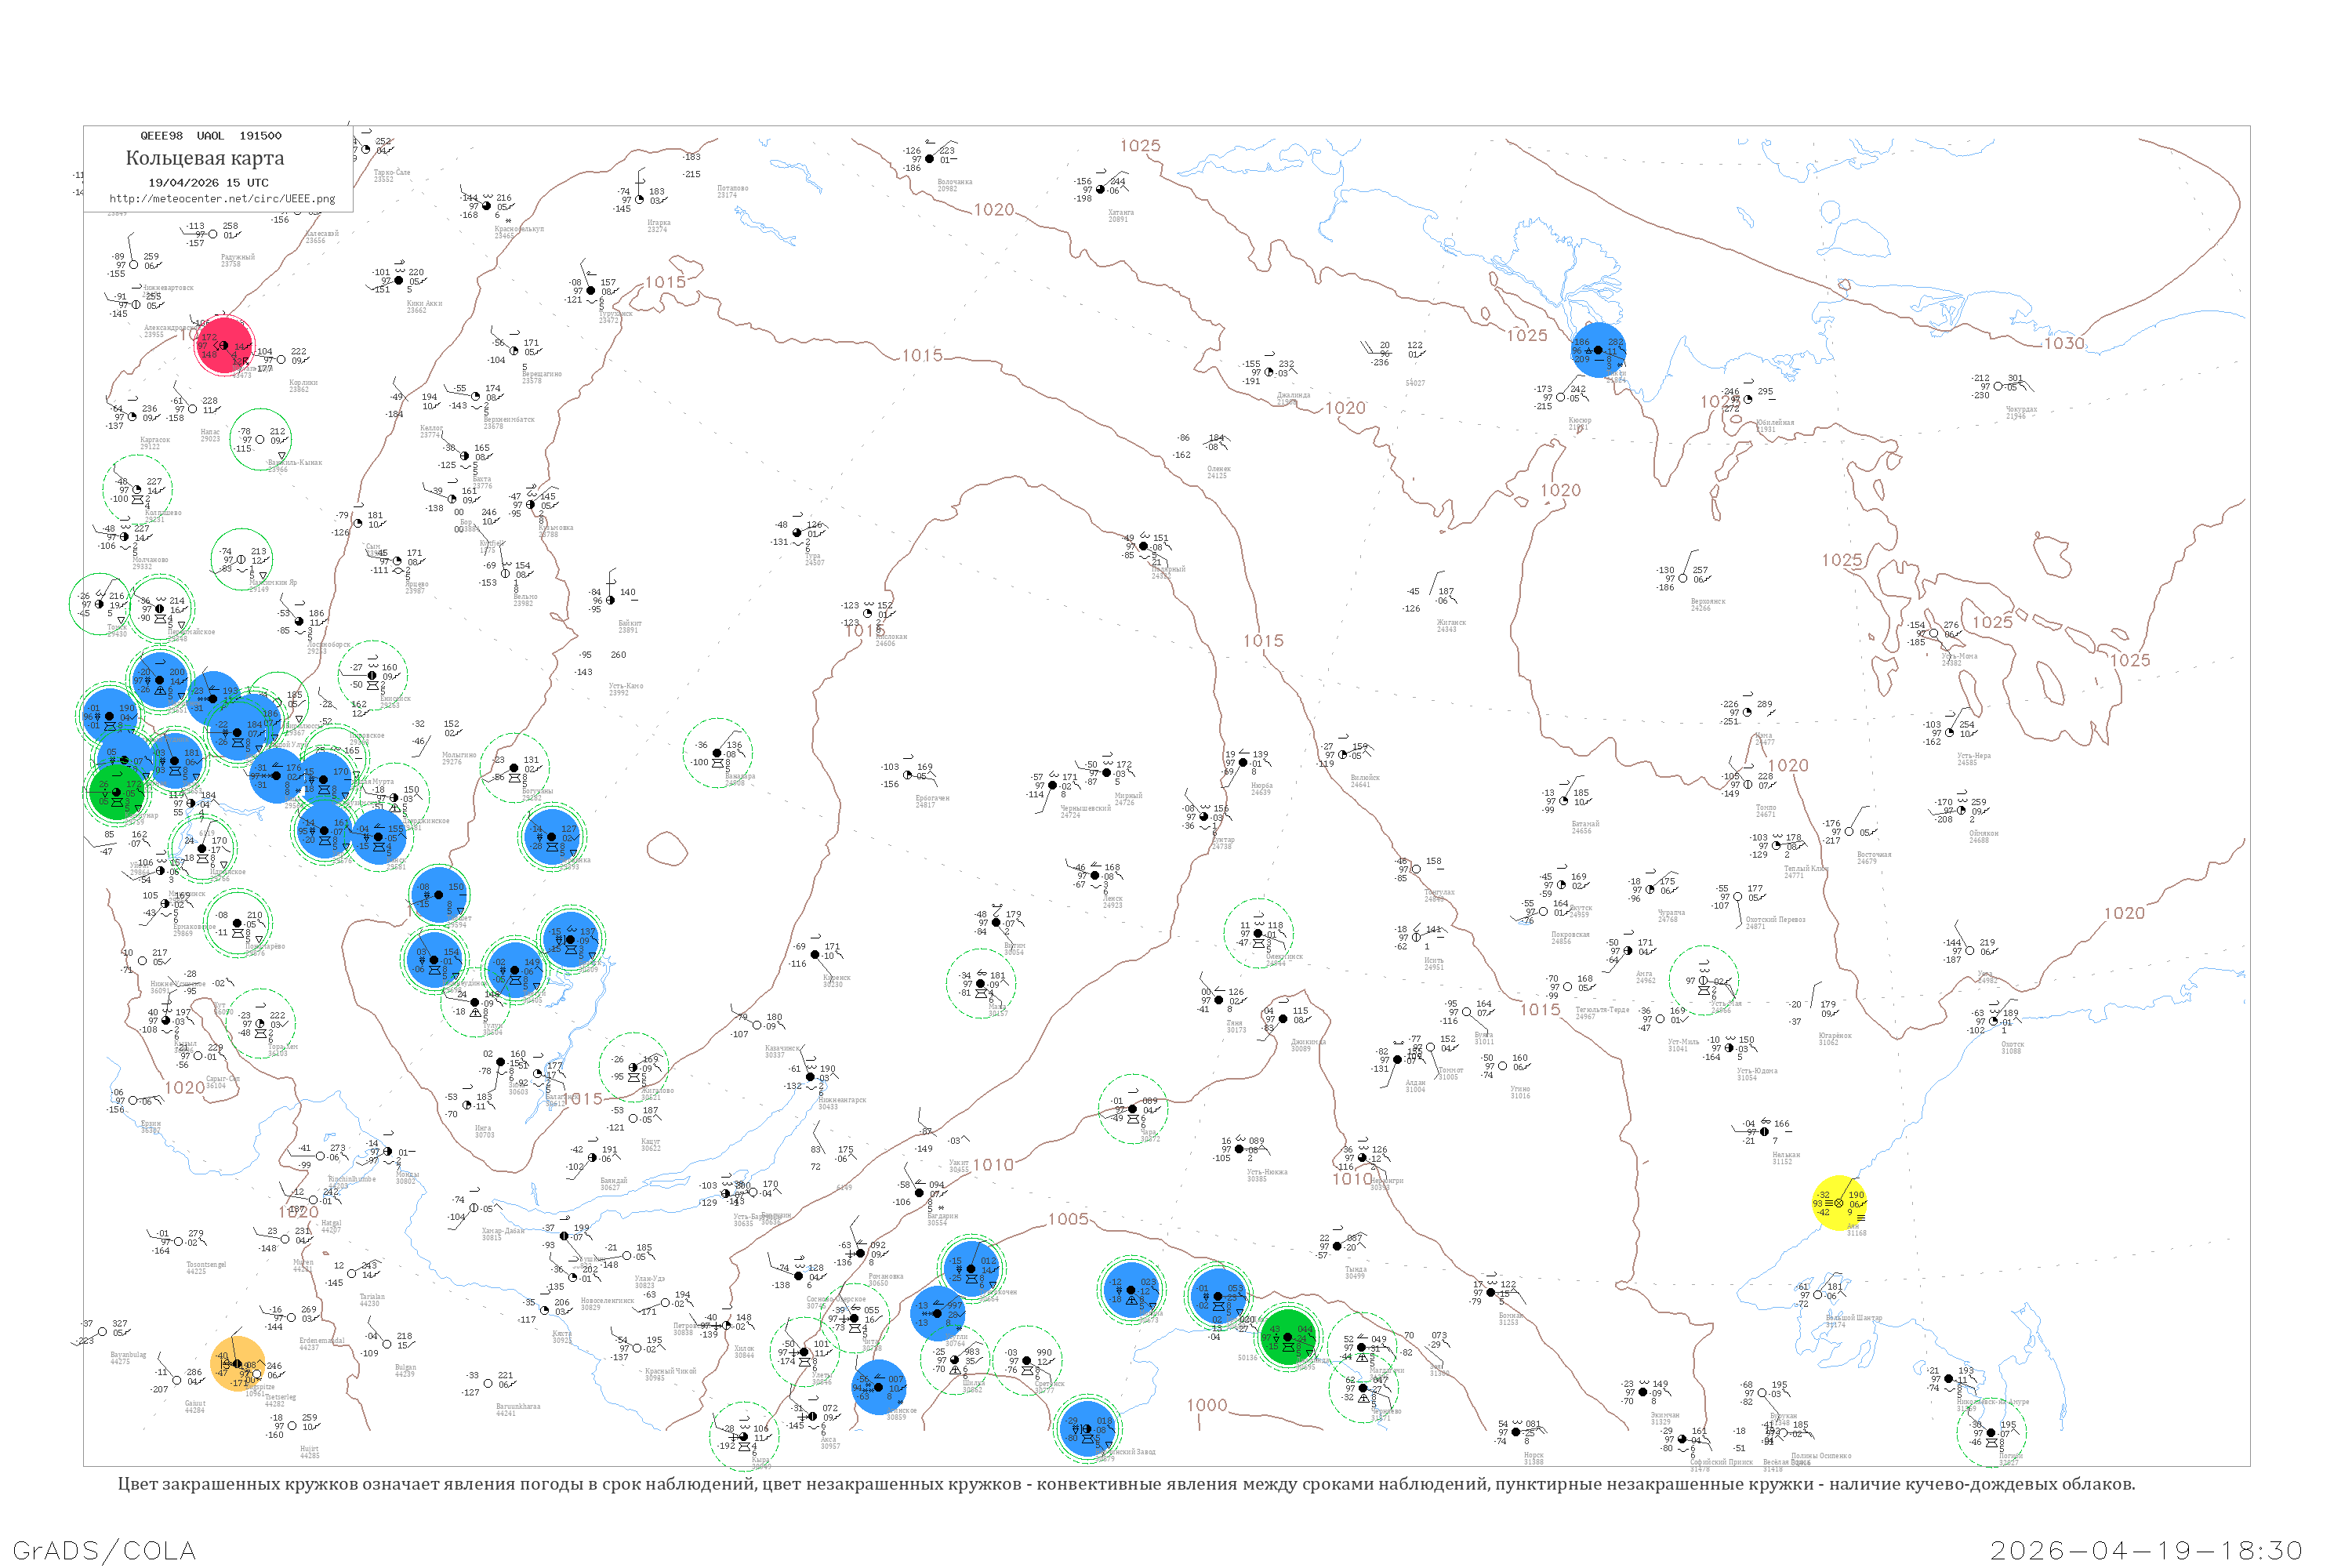Click the GrADS/COLA credit text

(104, 1550)
